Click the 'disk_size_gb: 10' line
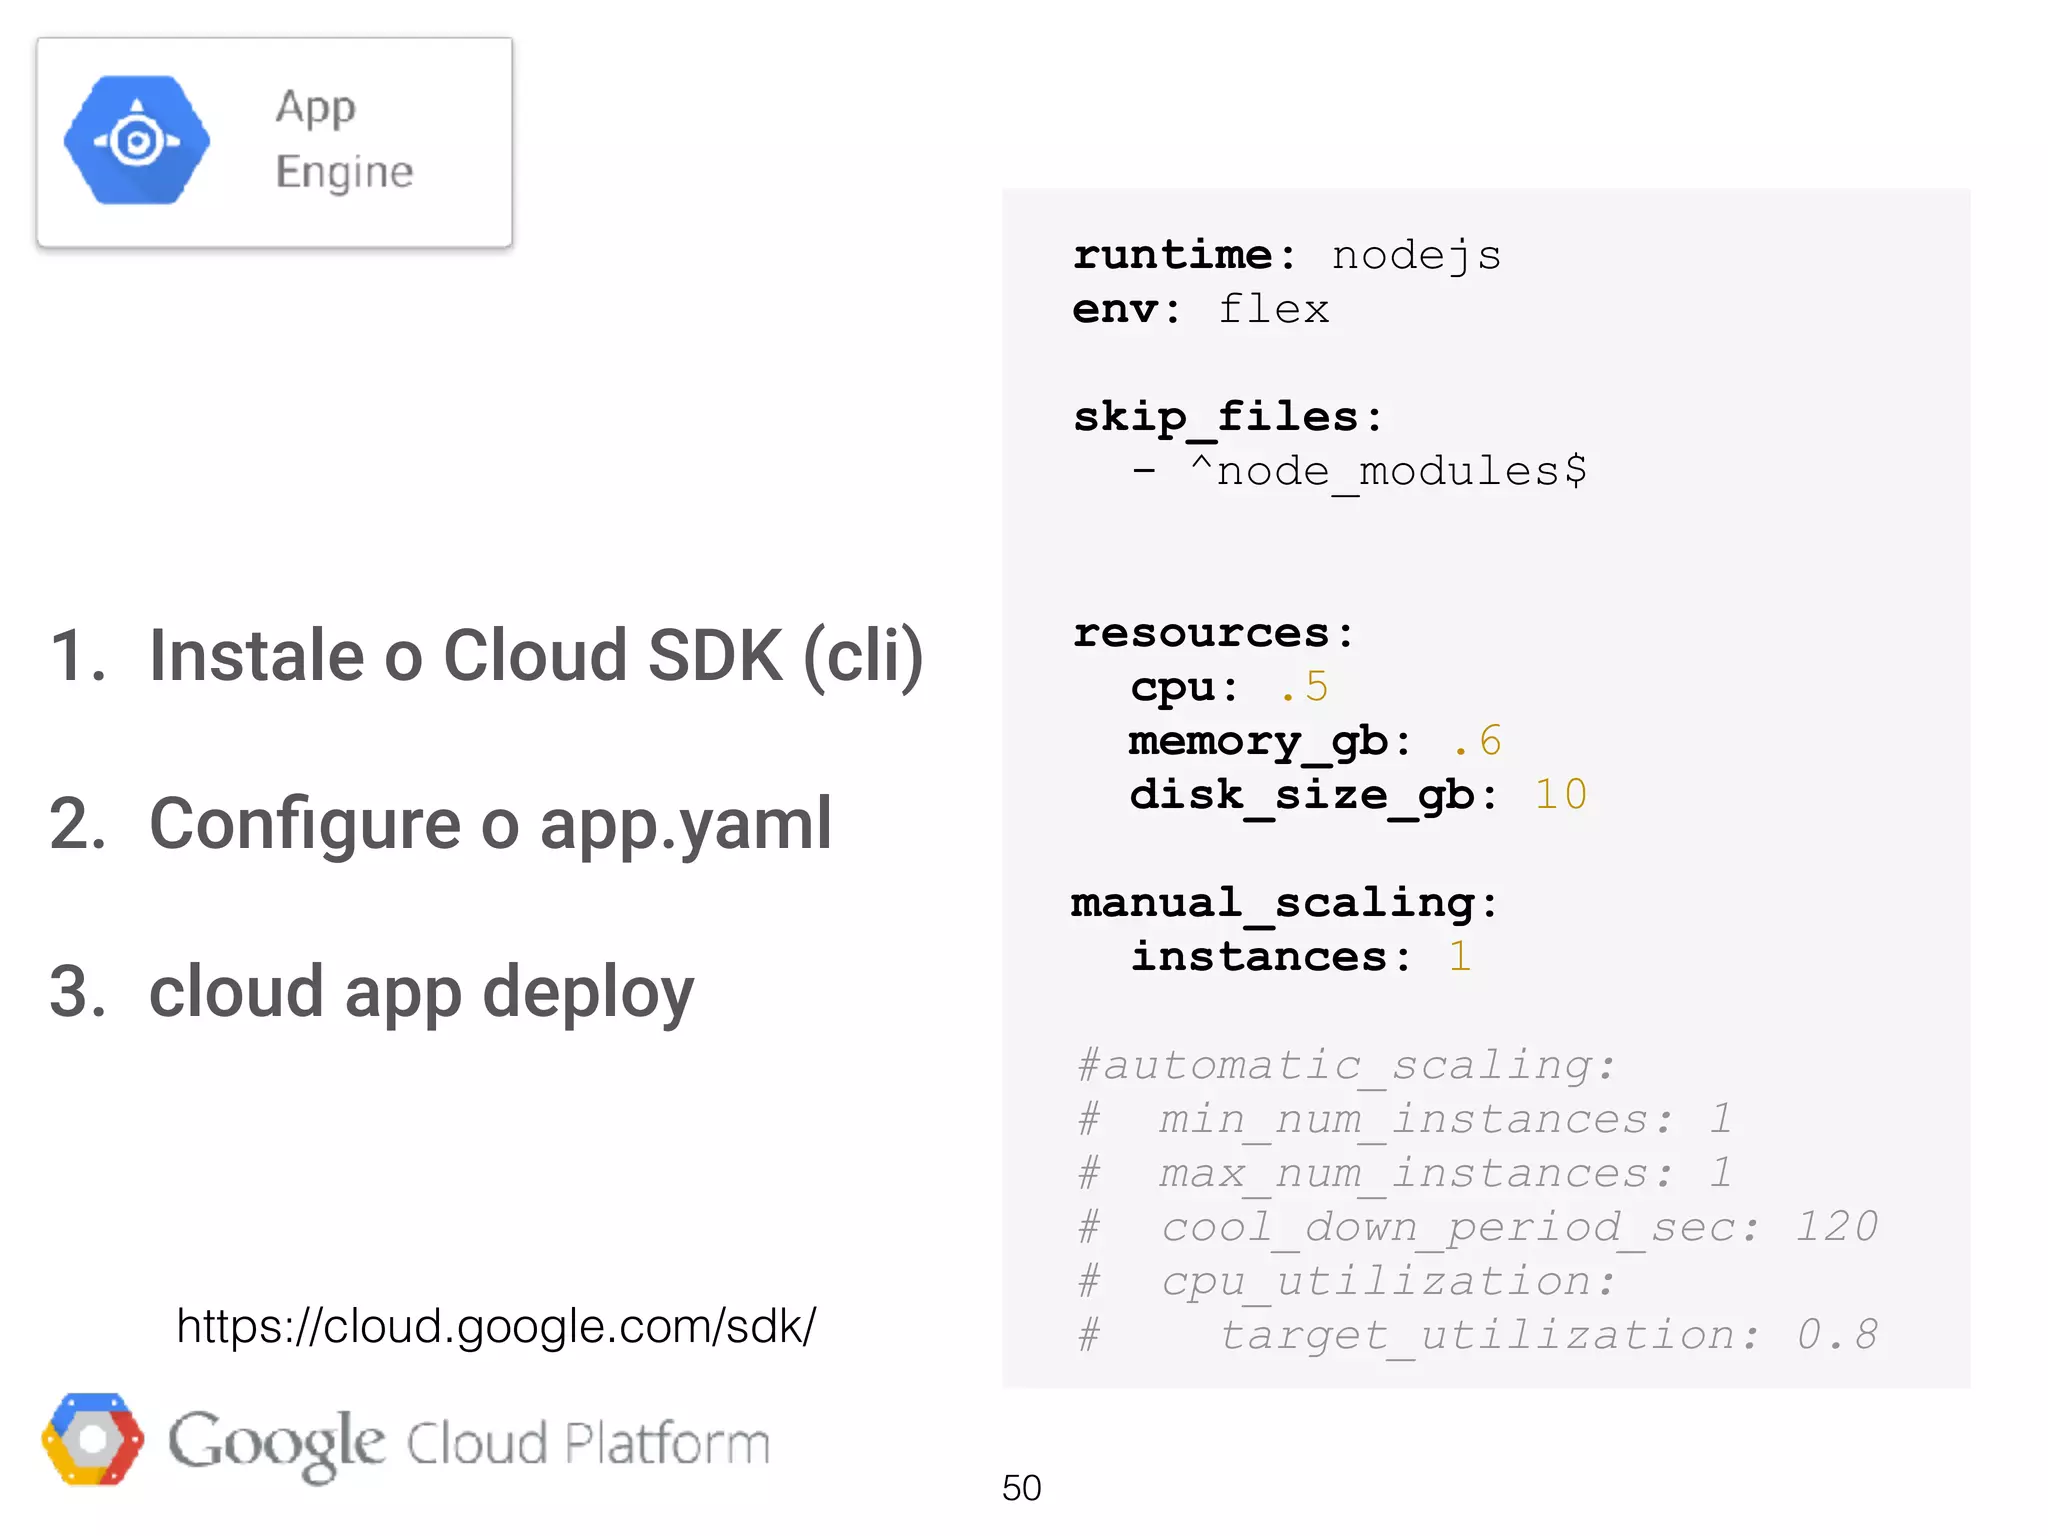 (1359, 796)
